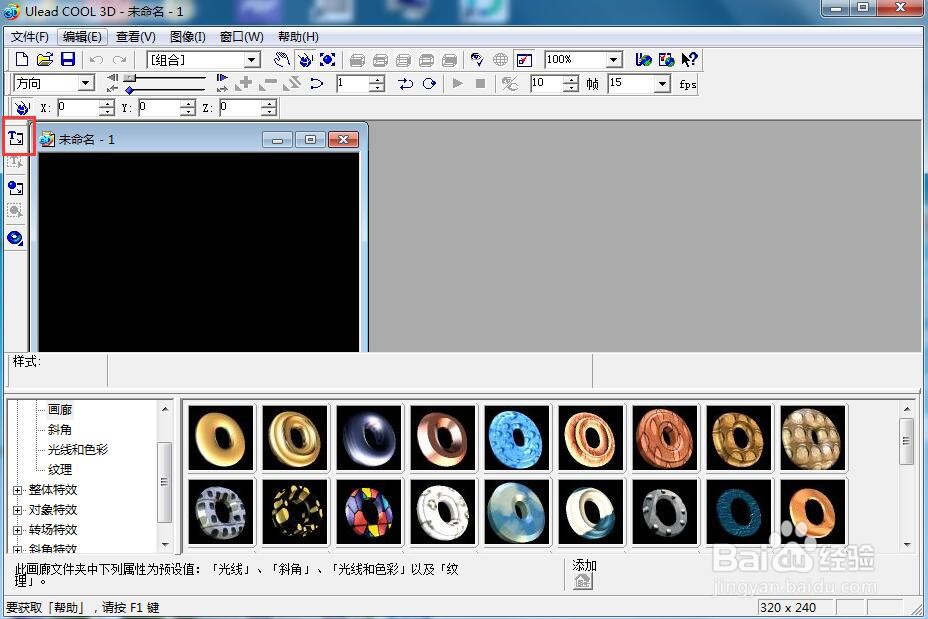Screen dimensions: 928x619
Task: Click the second Ulead web globe icon
Action: click(666, 59)
